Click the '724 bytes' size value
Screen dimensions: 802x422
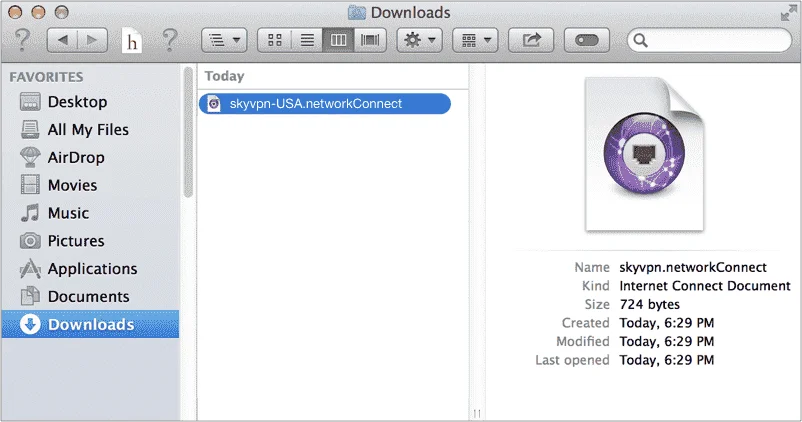(x=650, y=304)
